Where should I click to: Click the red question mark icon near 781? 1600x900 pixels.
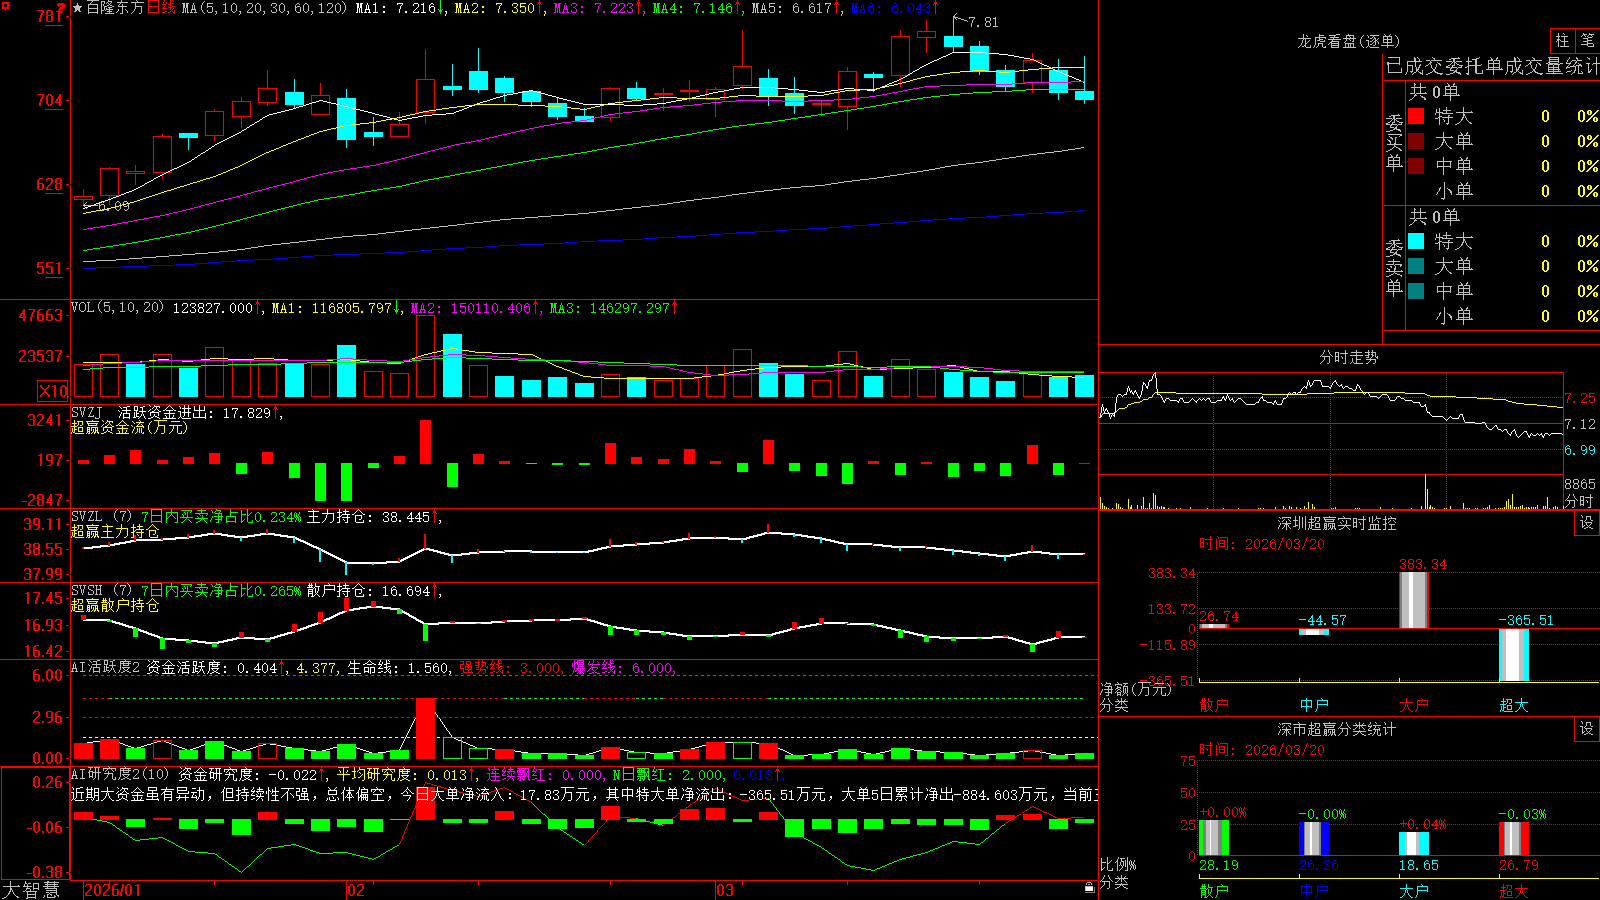coord(62,10)
